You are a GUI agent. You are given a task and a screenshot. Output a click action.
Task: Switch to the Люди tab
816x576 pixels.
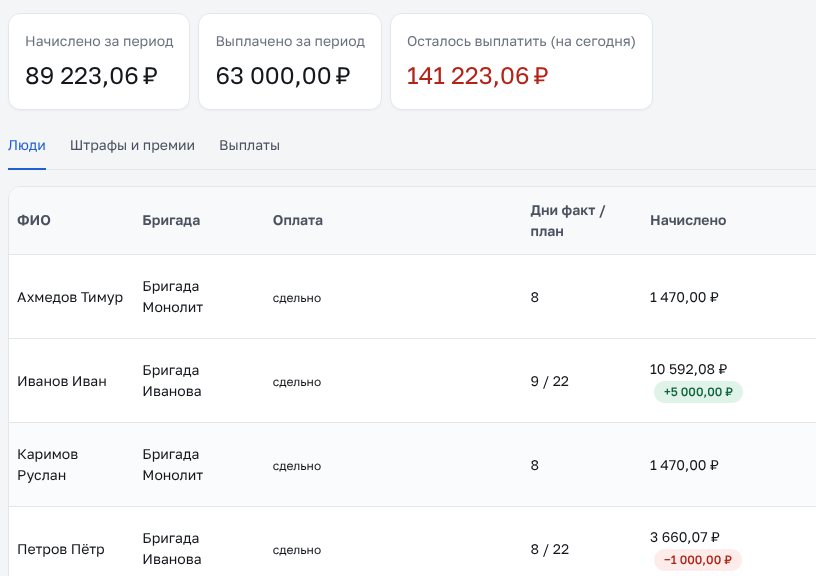[x=27, y=145]
